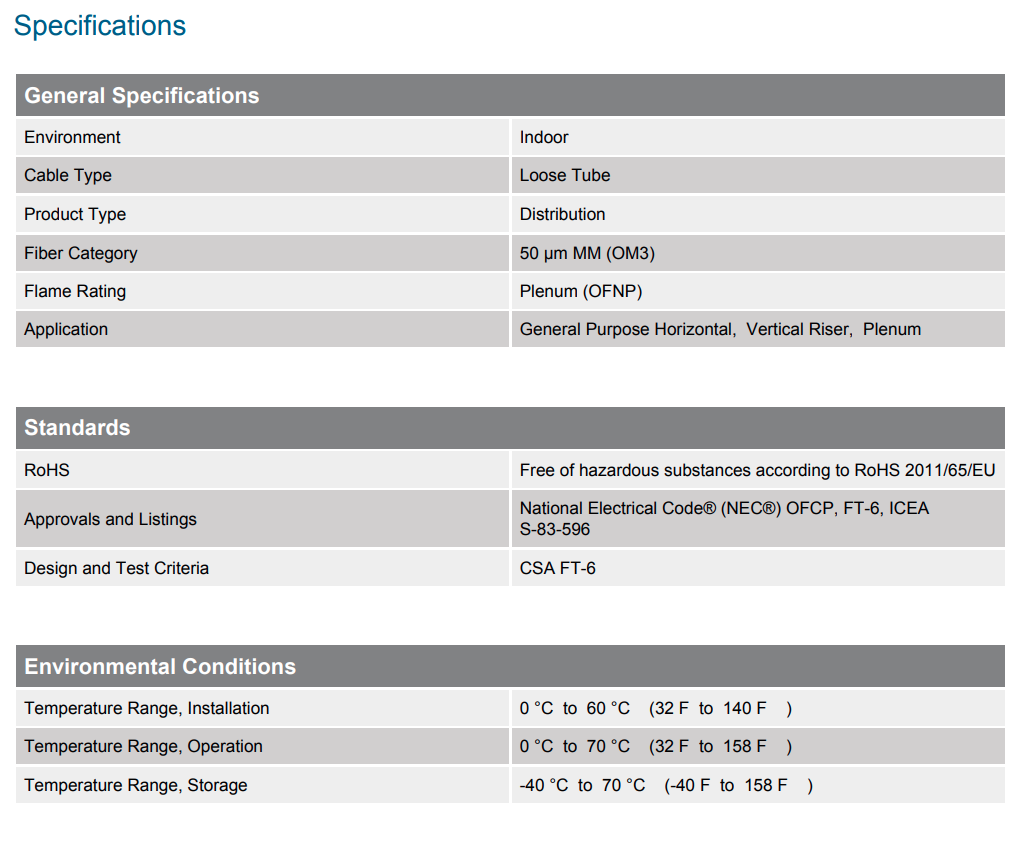Select the Fiber Category label
The height and width of the screenshot is (842, 1029).
point(81,253)
